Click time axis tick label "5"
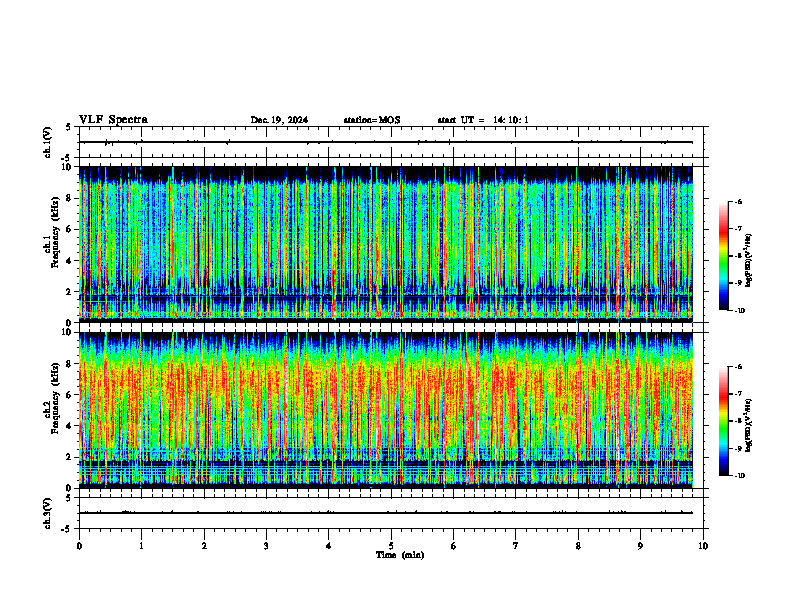This screenshot has width=792, height=612. [x=391, y=546]
